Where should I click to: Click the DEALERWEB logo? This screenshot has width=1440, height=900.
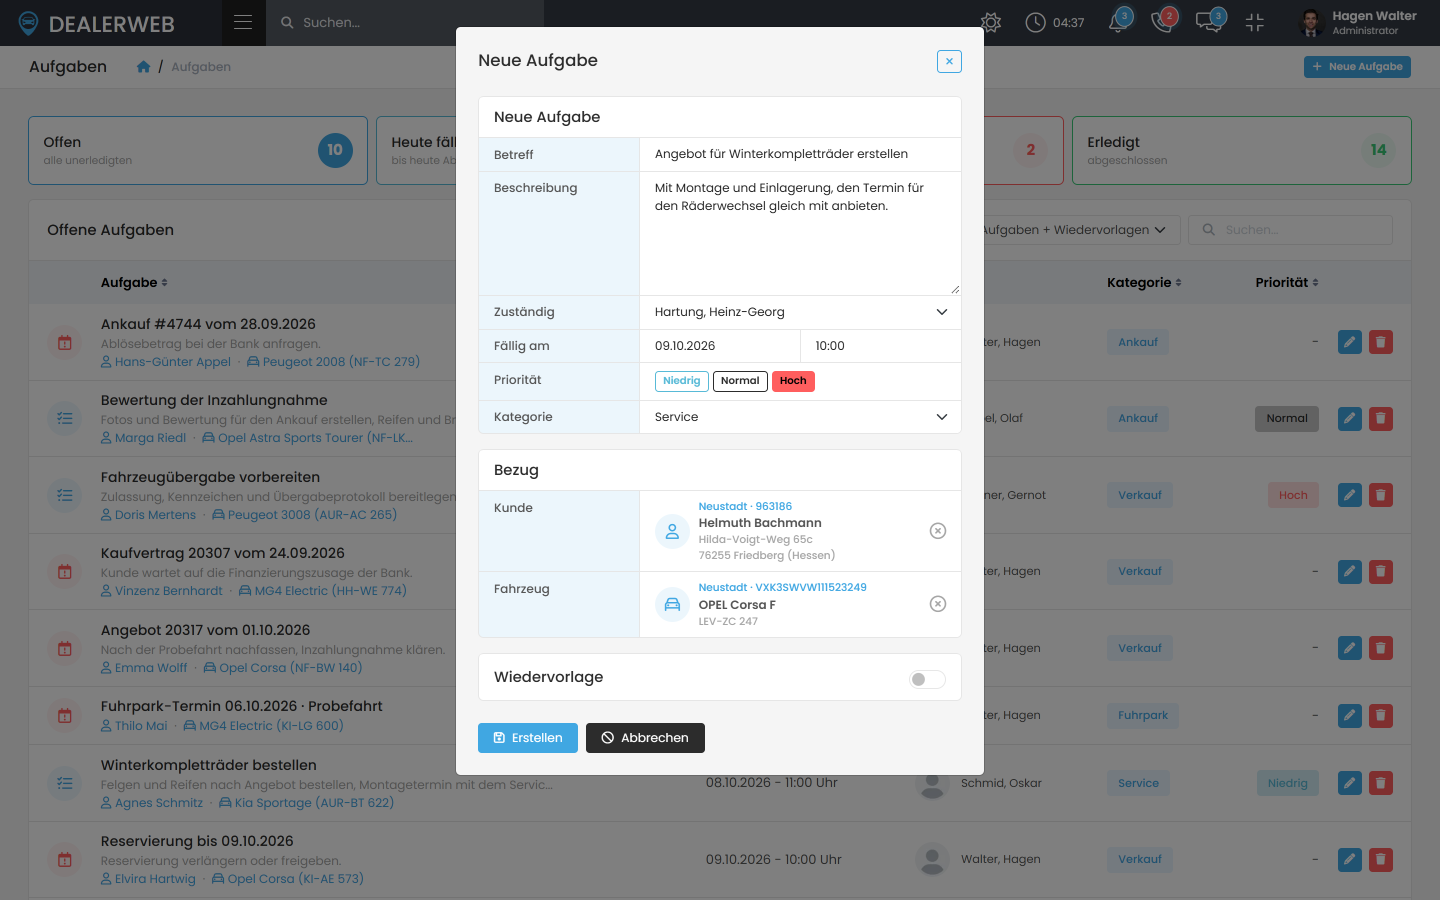(96, 23)
